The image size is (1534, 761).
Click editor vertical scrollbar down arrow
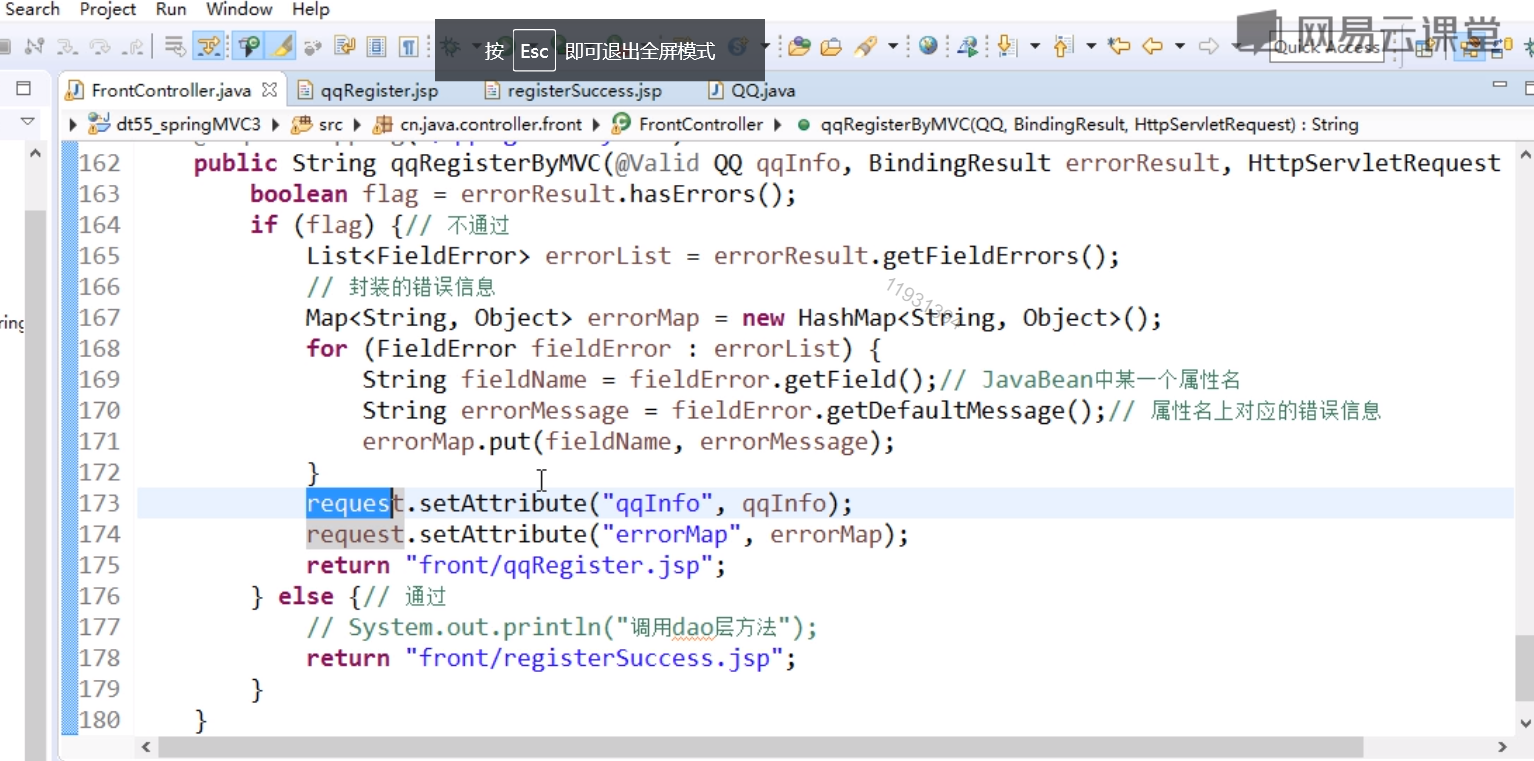coord(1525,723)
